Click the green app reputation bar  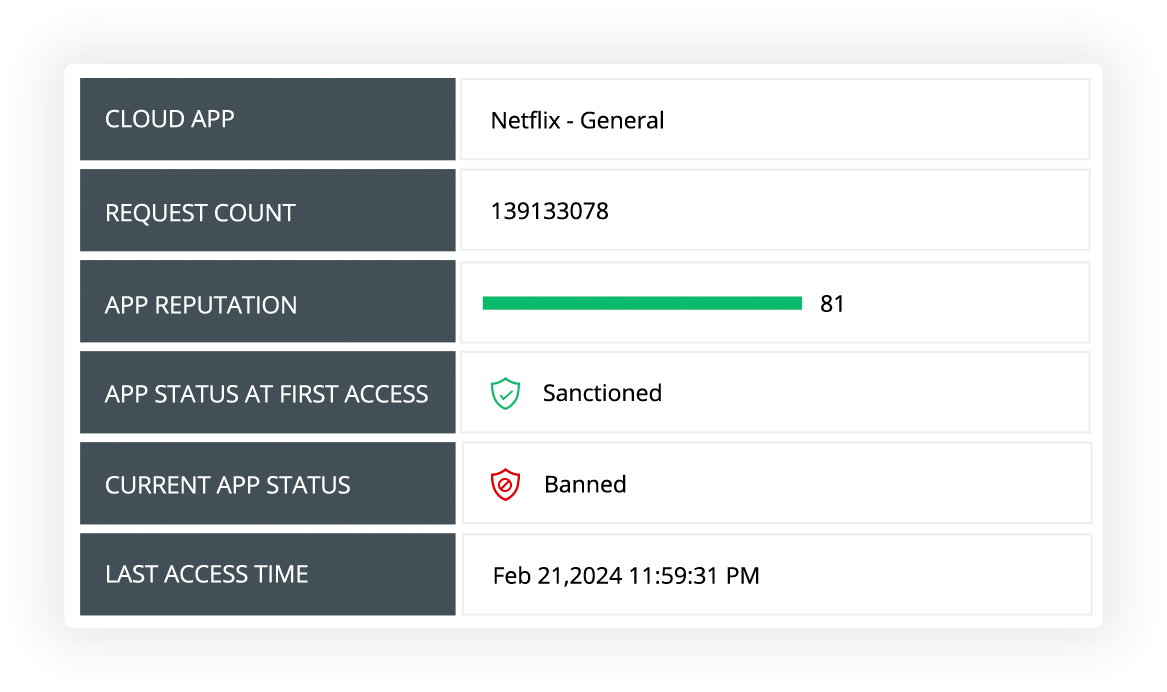[642, 303]
